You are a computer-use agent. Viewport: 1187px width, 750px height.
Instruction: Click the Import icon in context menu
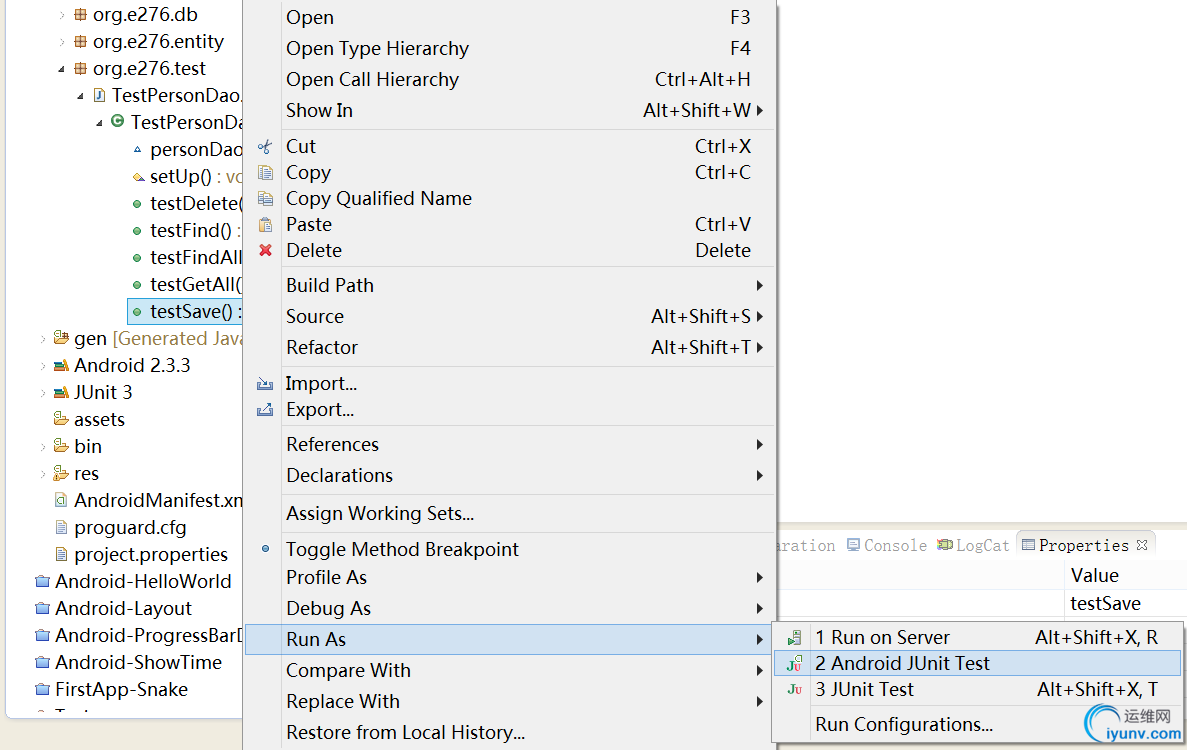(265, 384)
